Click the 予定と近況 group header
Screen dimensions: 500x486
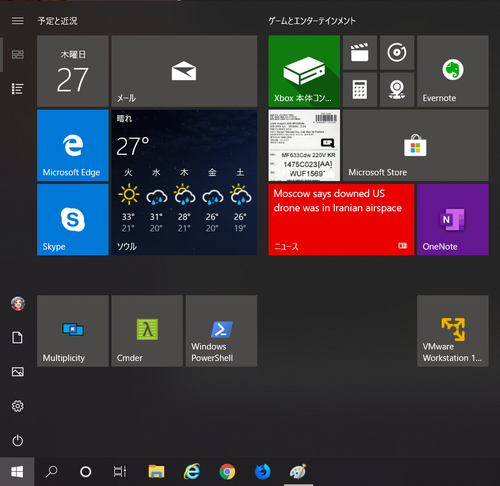[x=58, y=21]
